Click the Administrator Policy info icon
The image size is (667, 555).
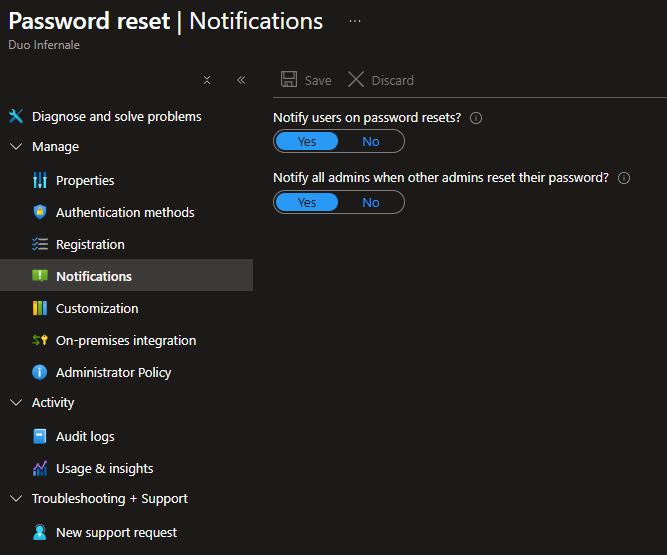(x=40, y=373)
